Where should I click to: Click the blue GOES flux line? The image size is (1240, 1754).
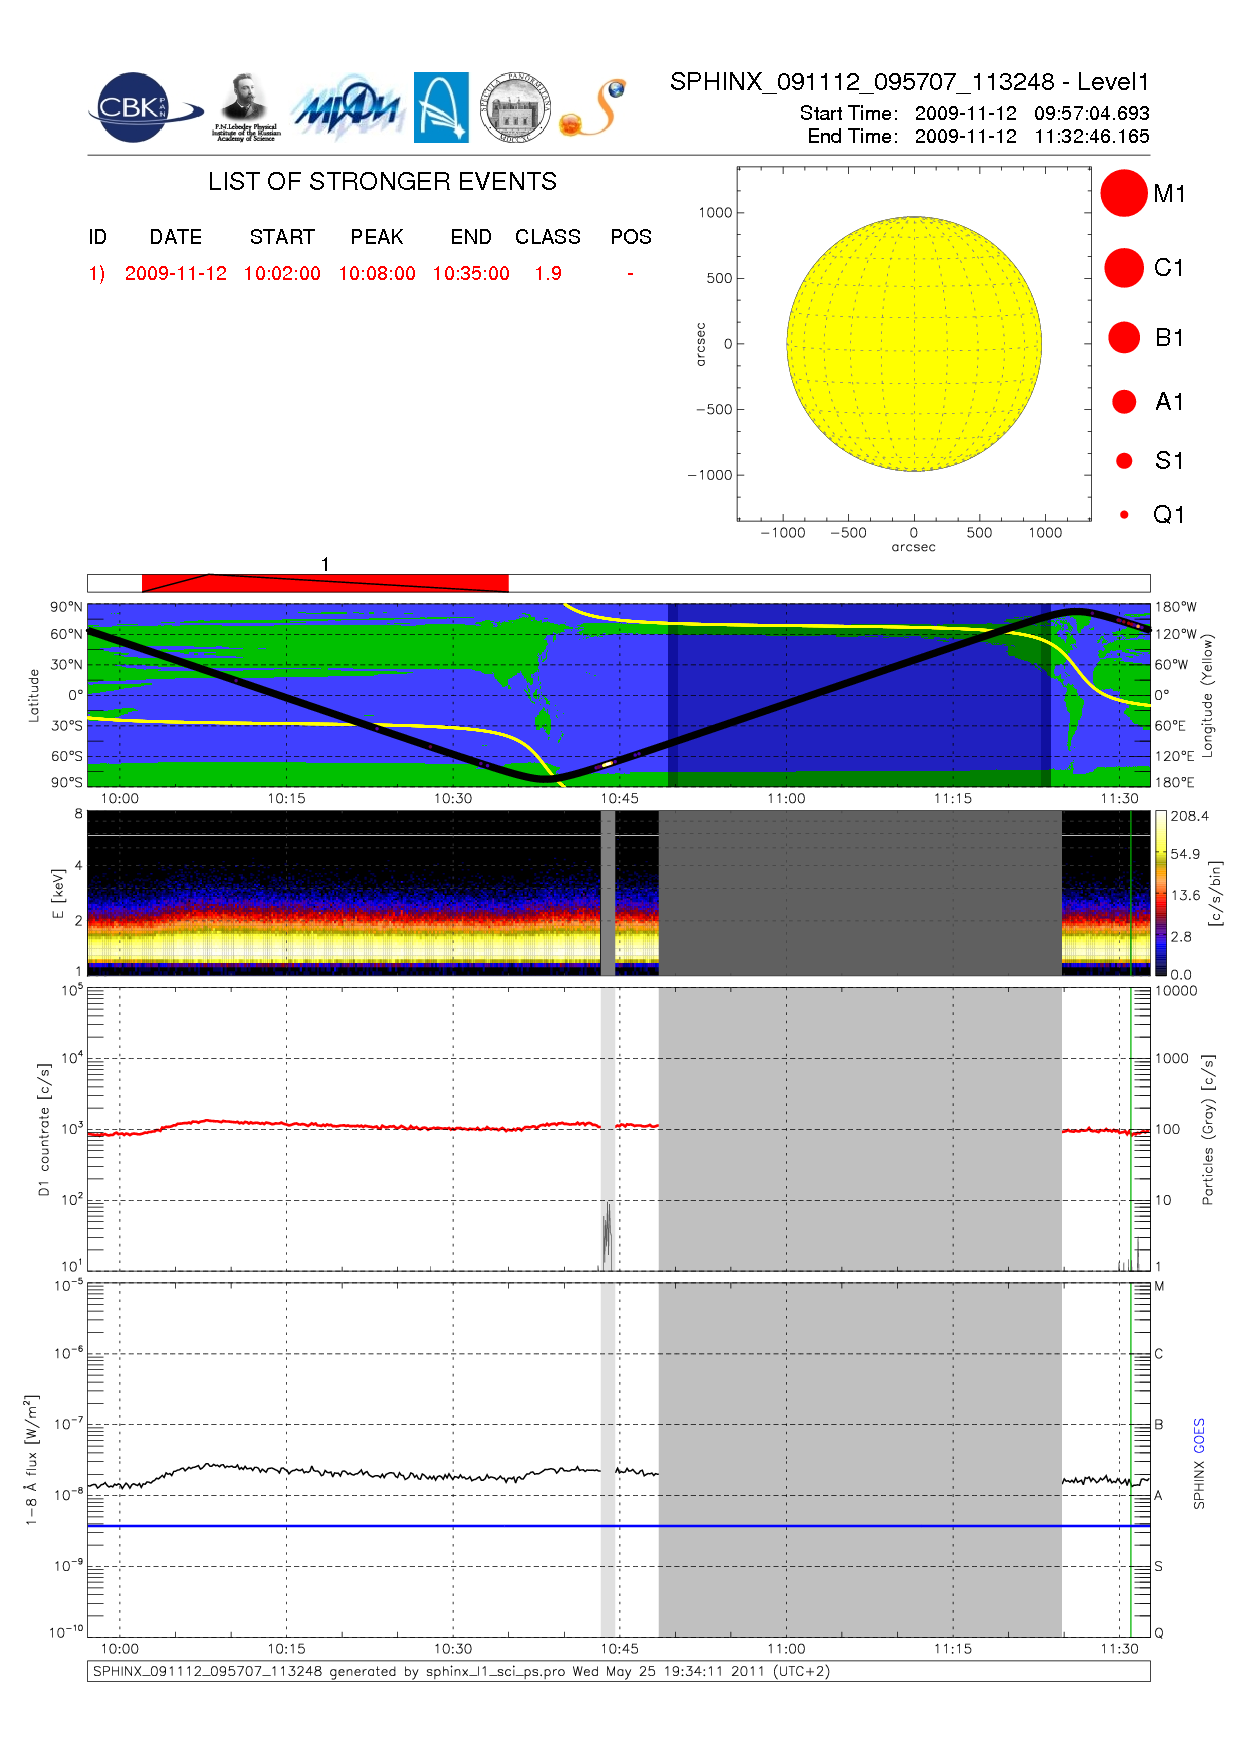coord(400,1526)
